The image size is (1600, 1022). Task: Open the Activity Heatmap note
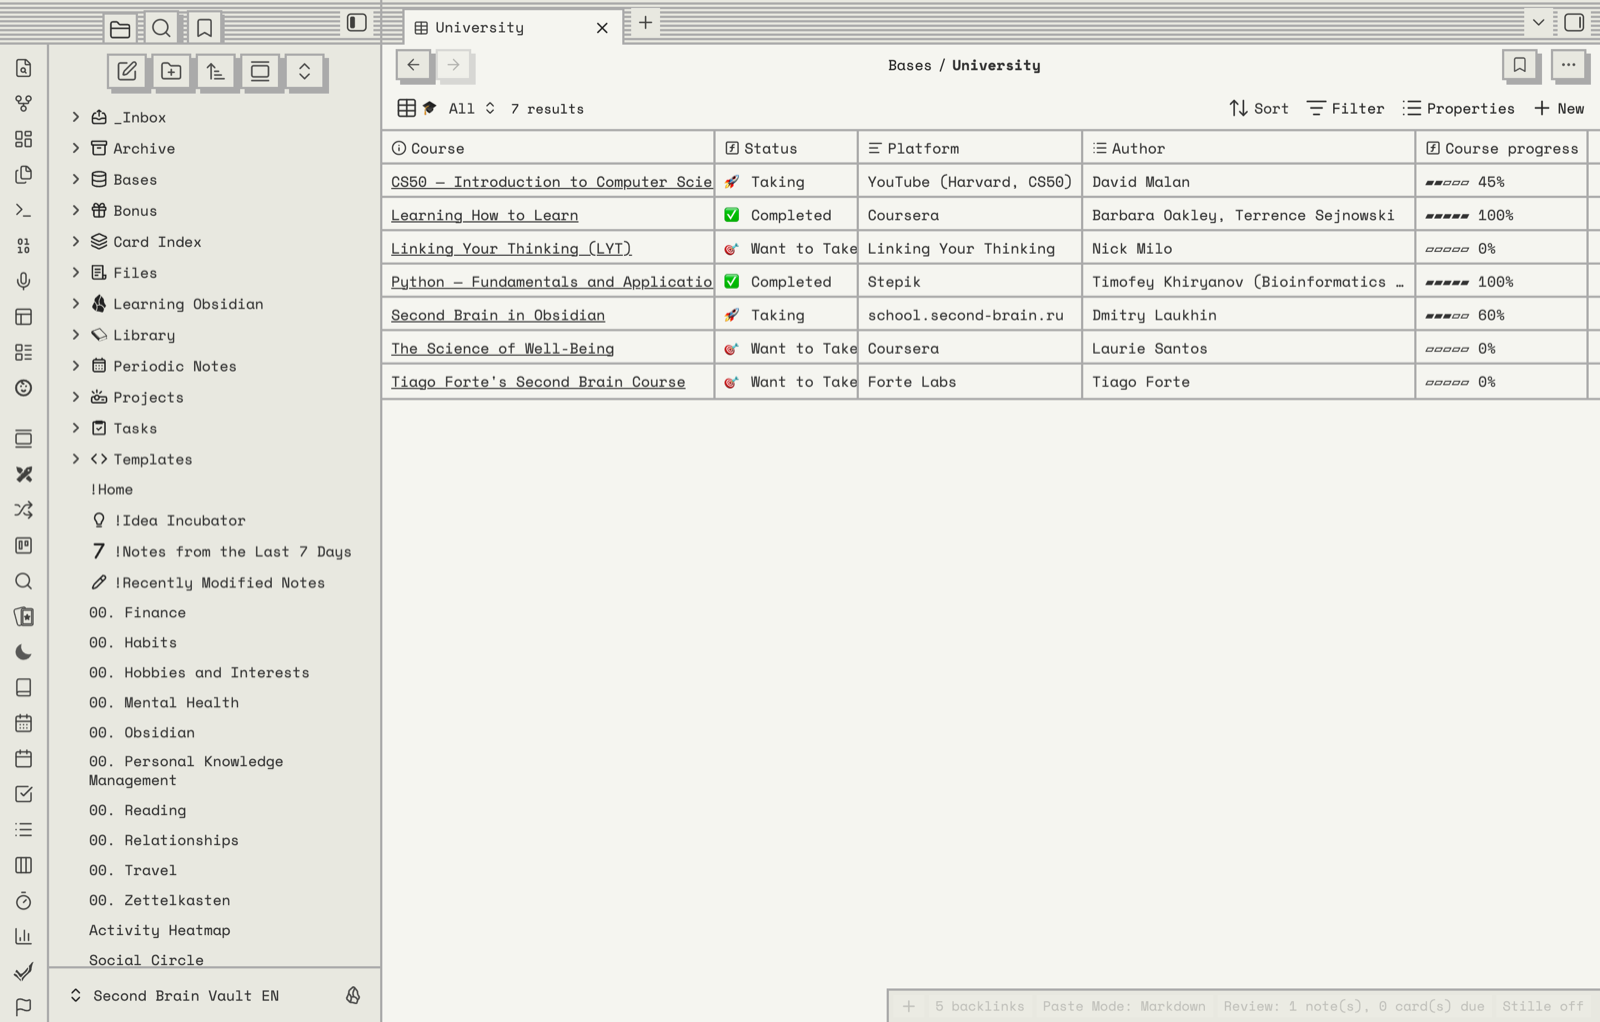pos(160,930)
